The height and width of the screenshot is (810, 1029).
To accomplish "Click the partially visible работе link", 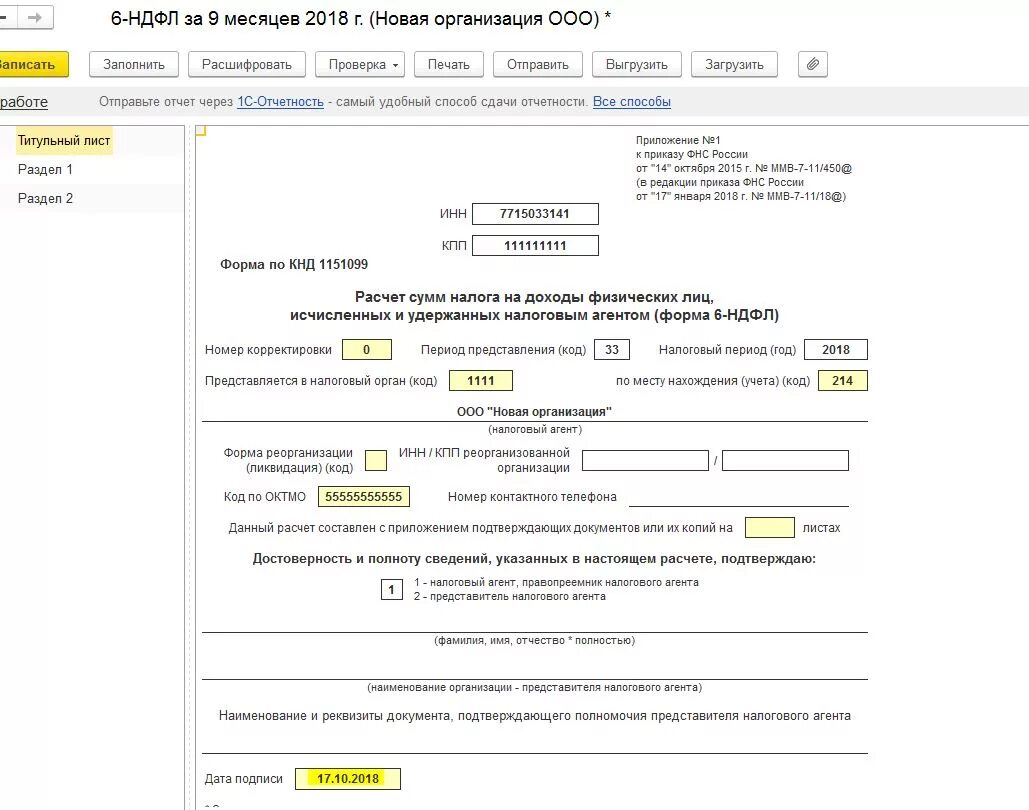I will tap(24, 102).
